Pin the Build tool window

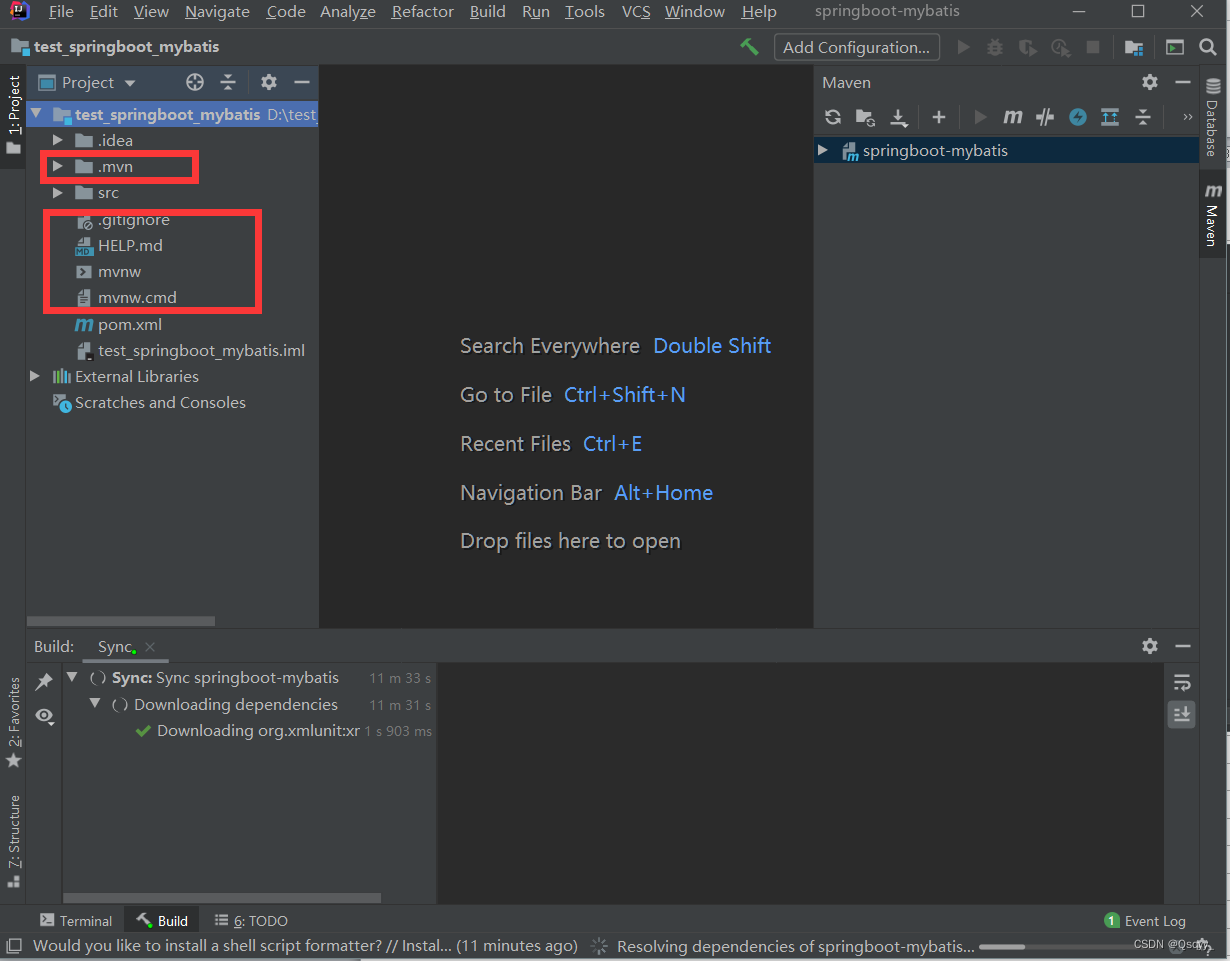coord(44,680)
